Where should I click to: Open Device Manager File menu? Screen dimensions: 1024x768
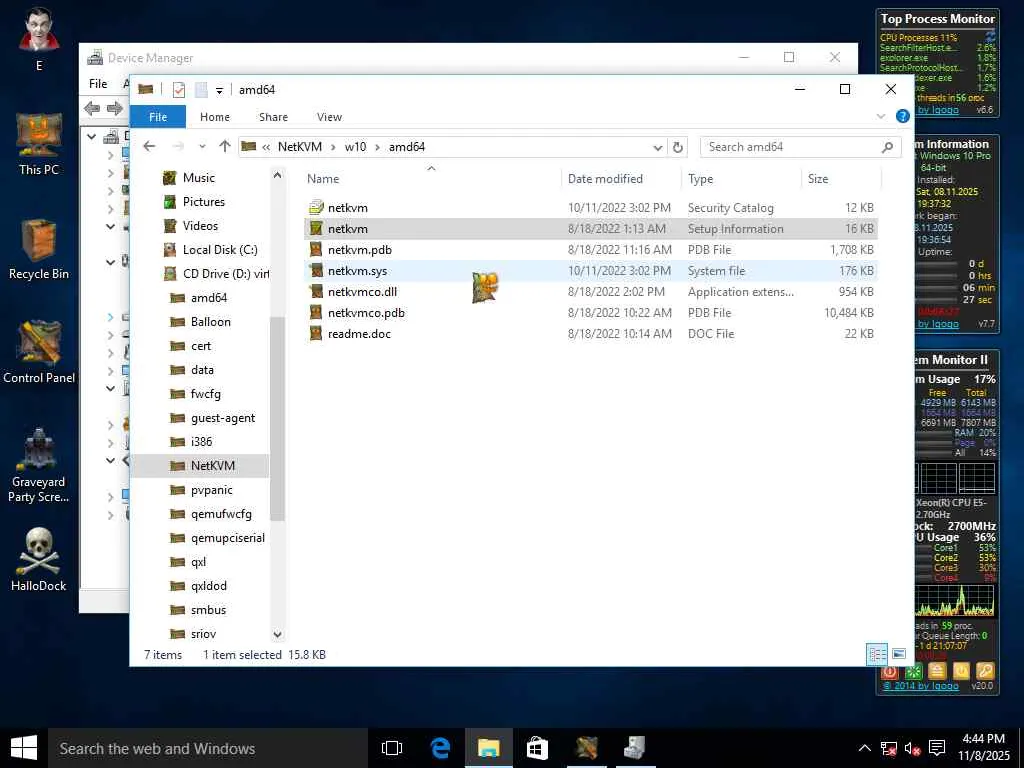tap(98, 84)
